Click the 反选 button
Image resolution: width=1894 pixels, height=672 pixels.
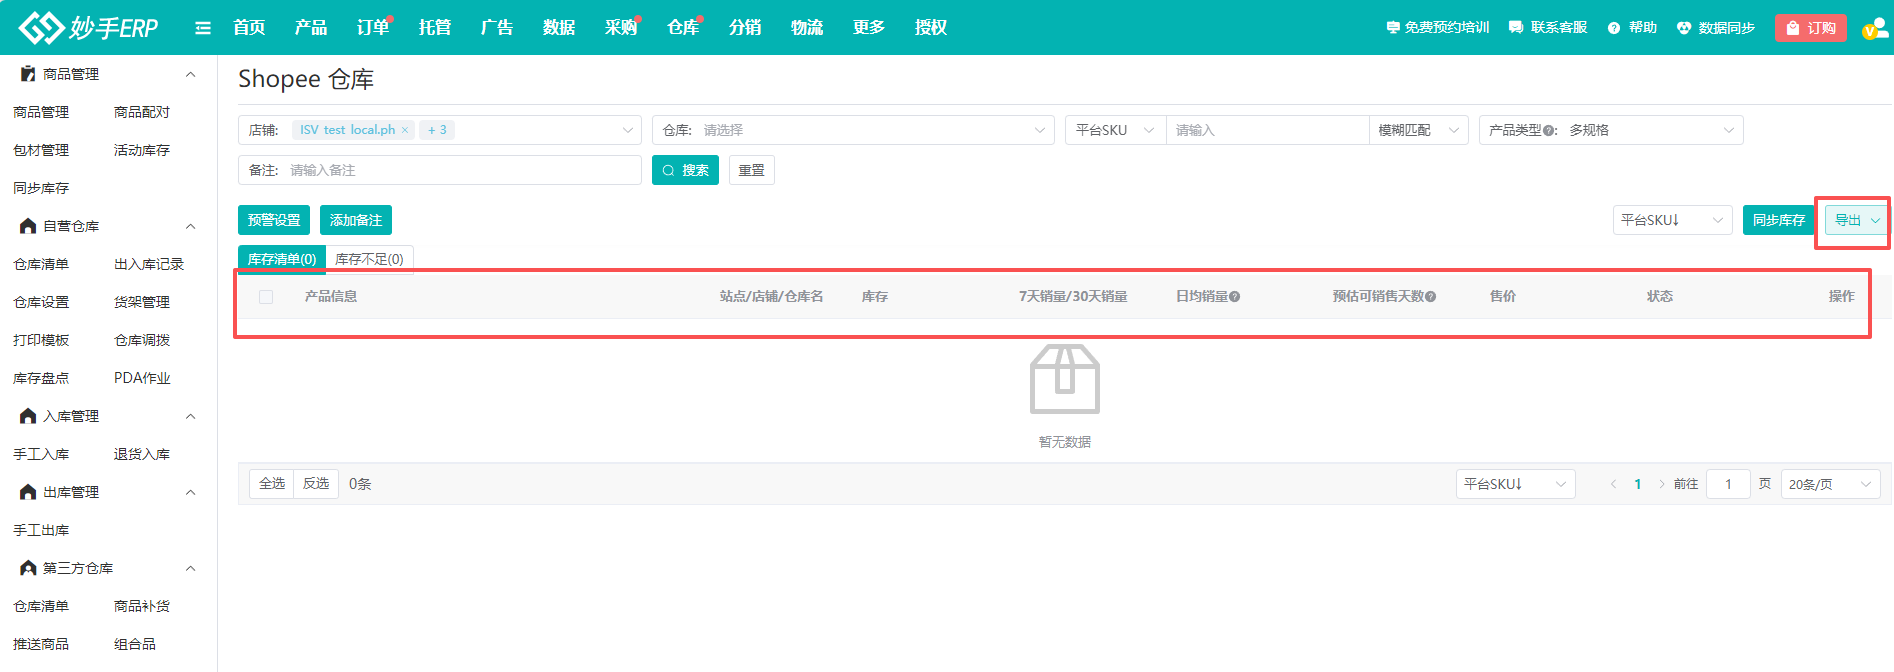click(316, 484)
